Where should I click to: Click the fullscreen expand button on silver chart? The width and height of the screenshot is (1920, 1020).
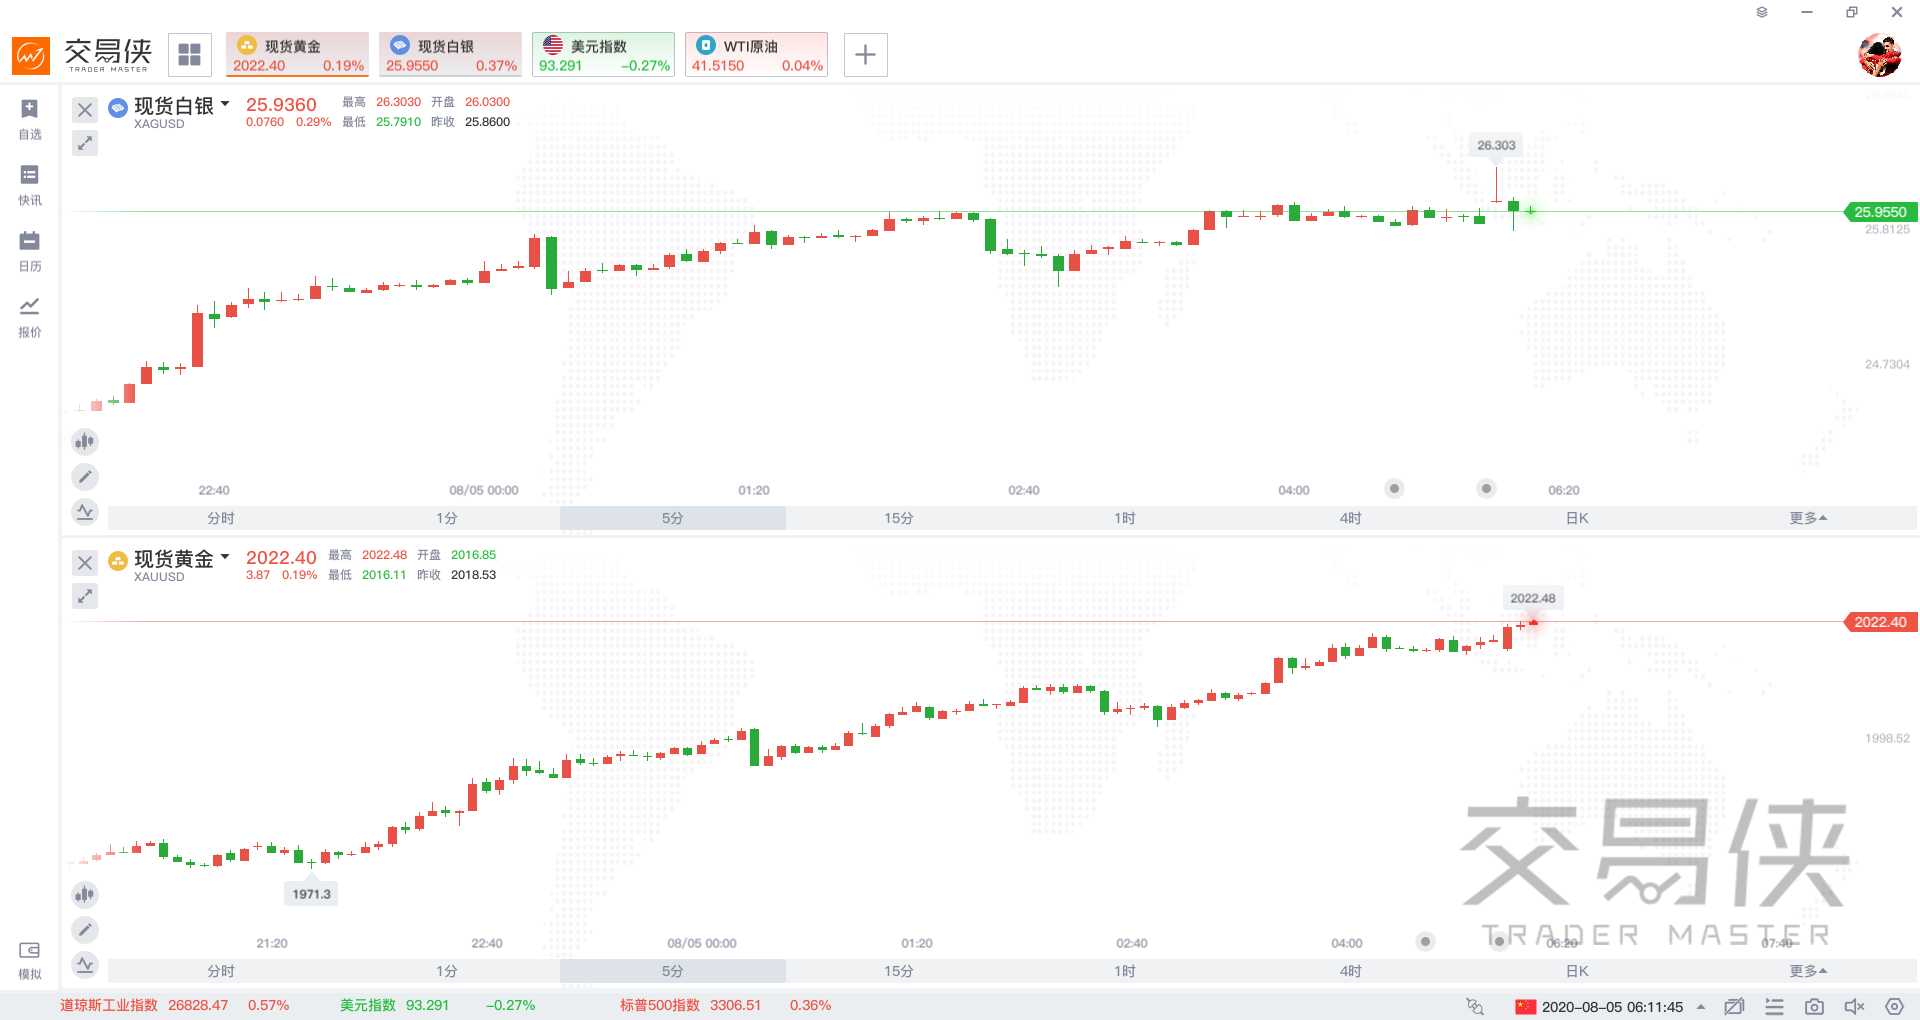coord(85,143)
